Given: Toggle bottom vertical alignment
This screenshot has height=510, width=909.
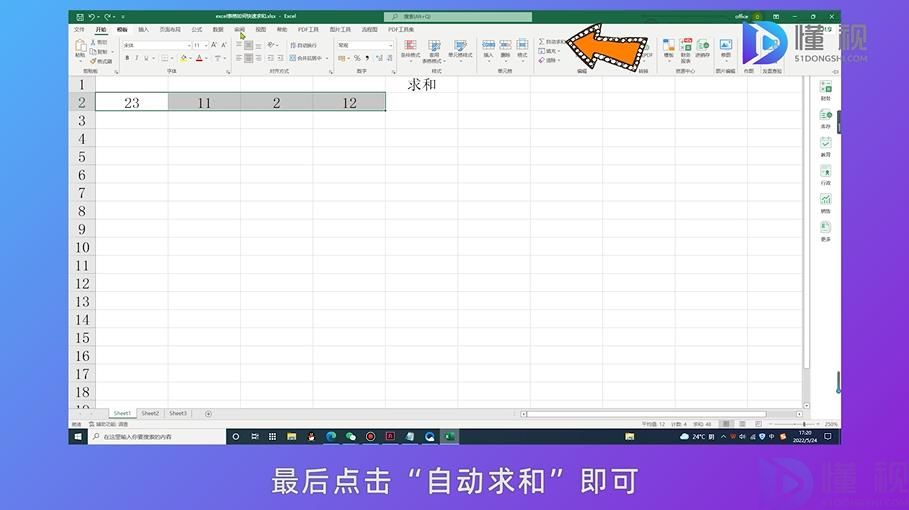Looking at the screenshot, I should 259,45.
